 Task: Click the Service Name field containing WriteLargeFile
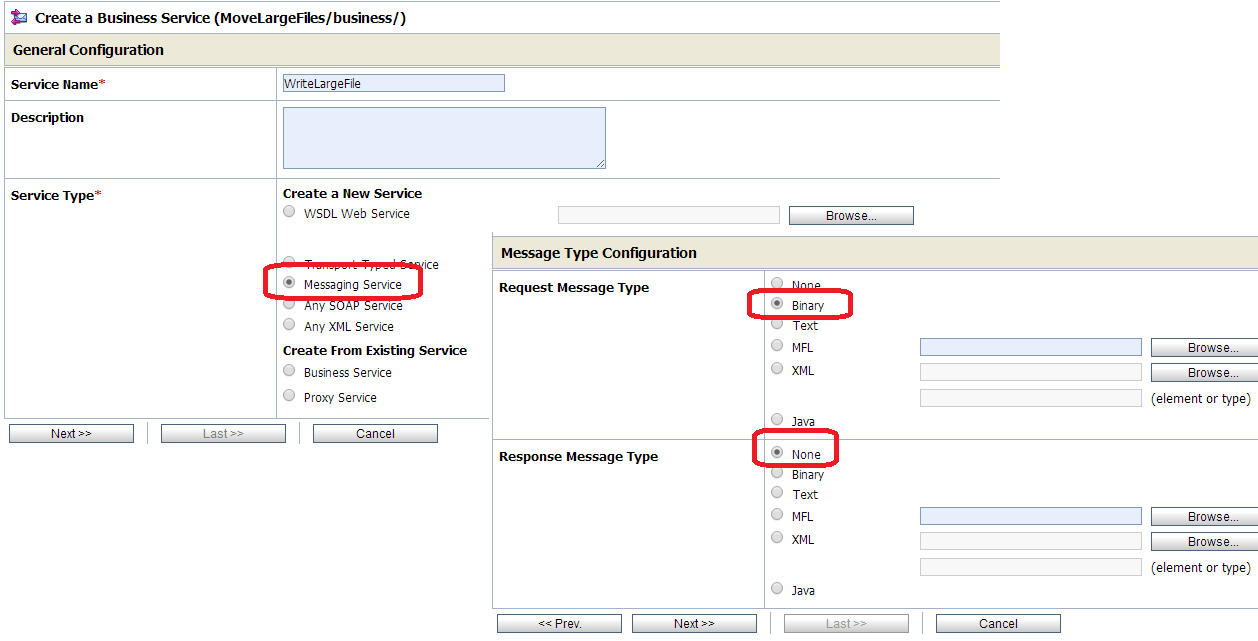coord(393,82)
